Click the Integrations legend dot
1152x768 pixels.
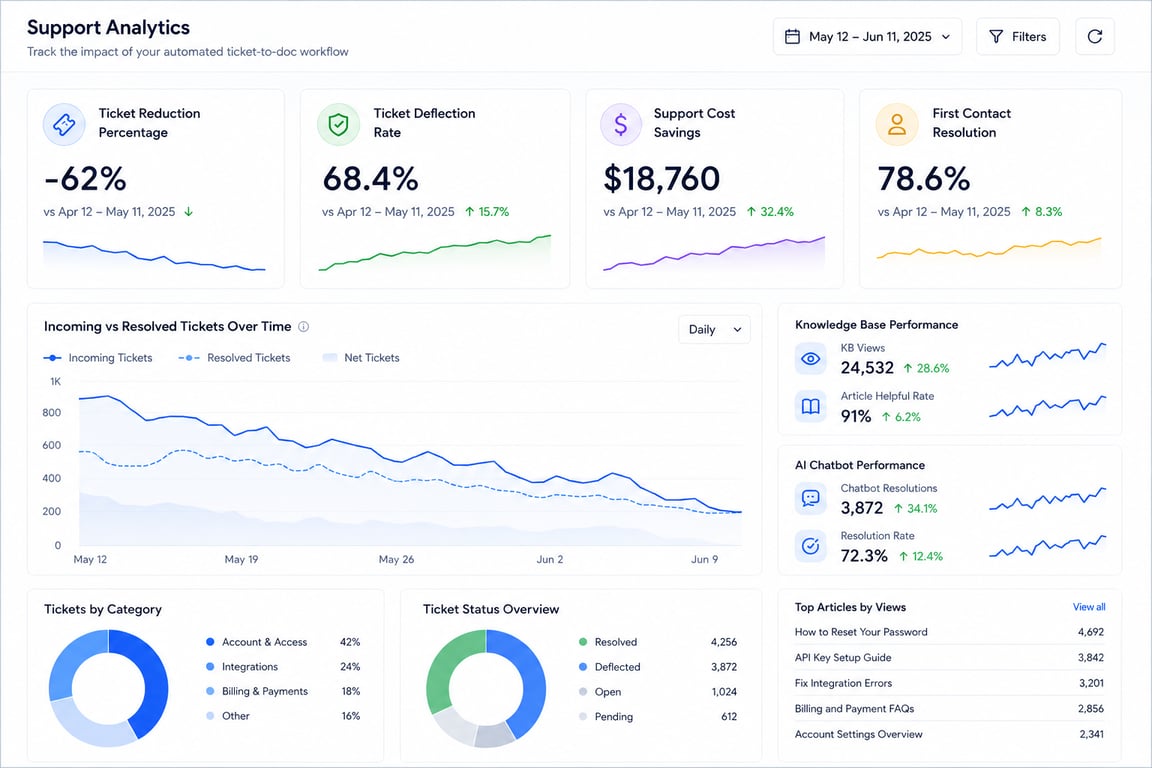click(210, 667)
